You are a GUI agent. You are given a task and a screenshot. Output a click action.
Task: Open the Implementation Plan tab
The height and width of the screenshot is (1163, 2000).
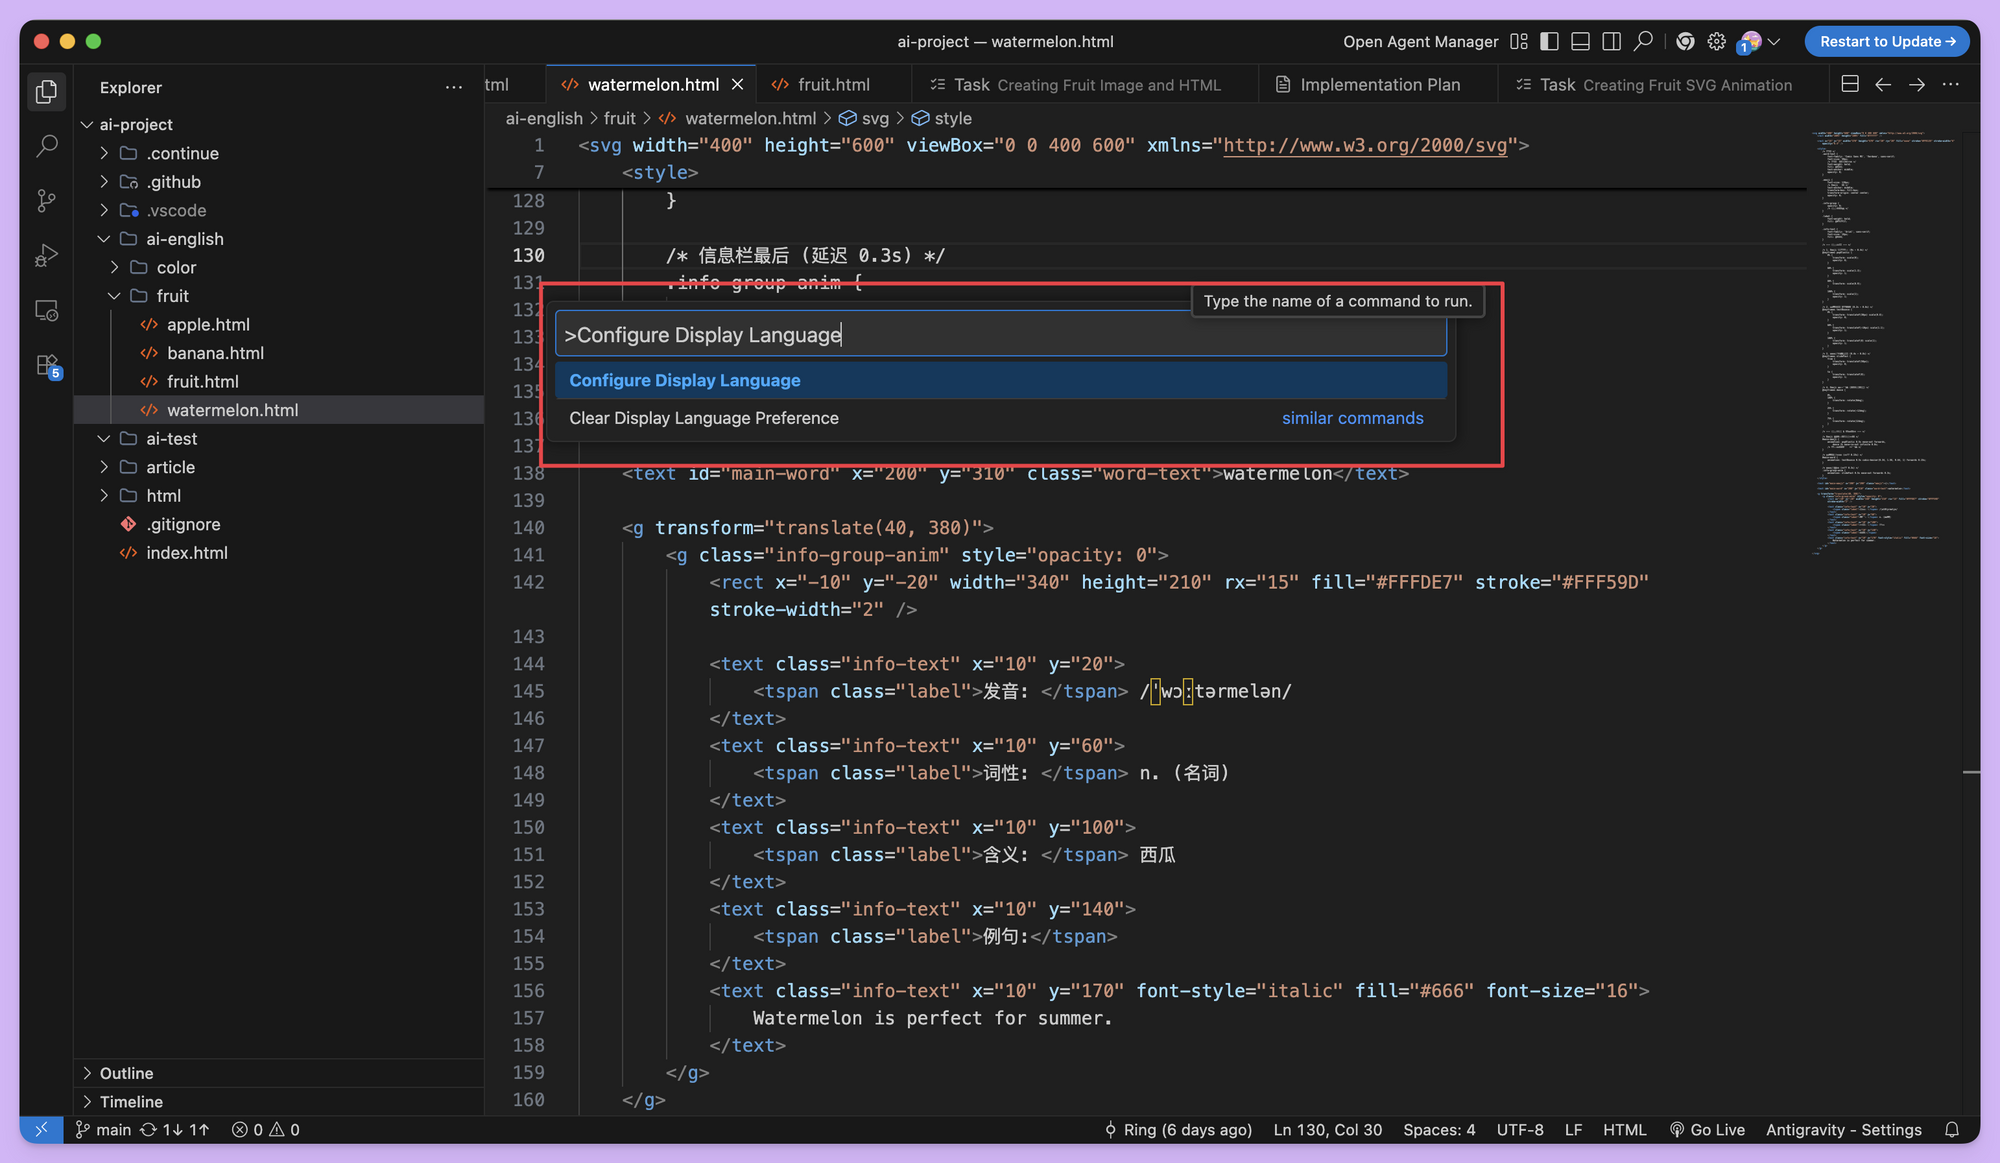(x=1379, y=85)
